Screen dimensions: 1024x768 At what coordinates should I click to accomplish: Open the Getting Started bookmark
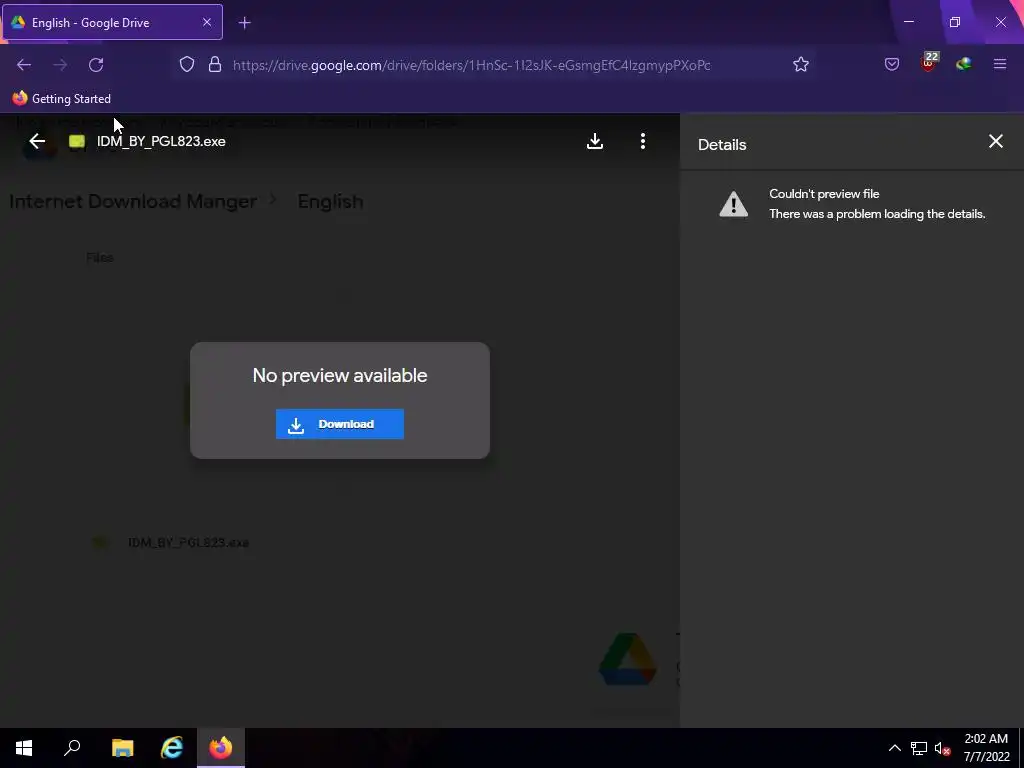coord(61,99)
